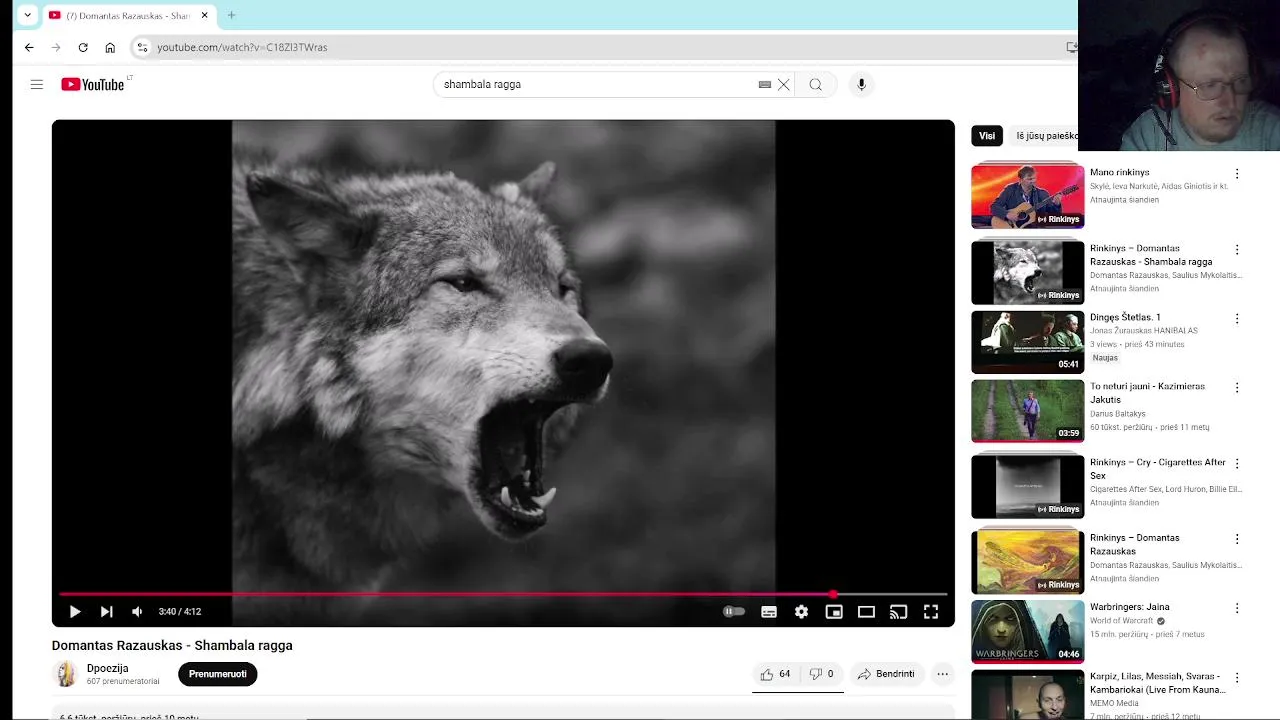
Task: Click the World of Warcraft channel name
Action: [x=1121, y=621]
